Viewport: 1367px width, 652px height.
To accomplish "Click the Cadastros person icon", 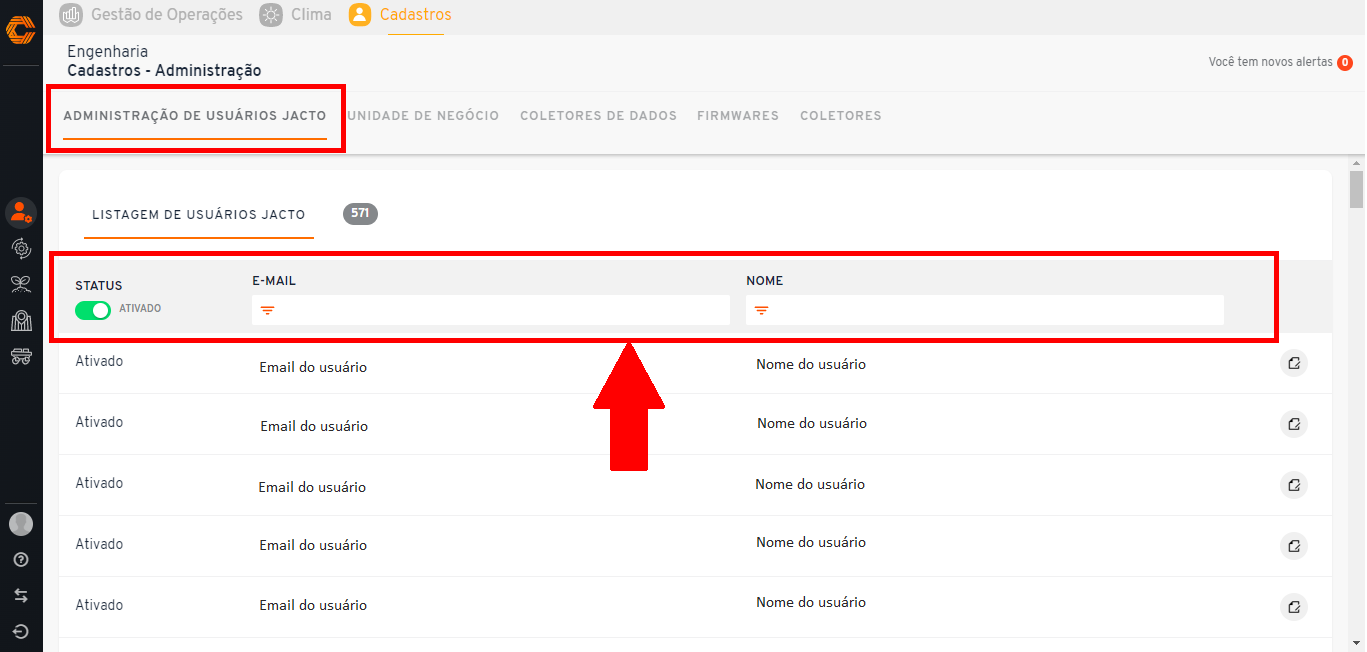I will (x=360, y=15).
